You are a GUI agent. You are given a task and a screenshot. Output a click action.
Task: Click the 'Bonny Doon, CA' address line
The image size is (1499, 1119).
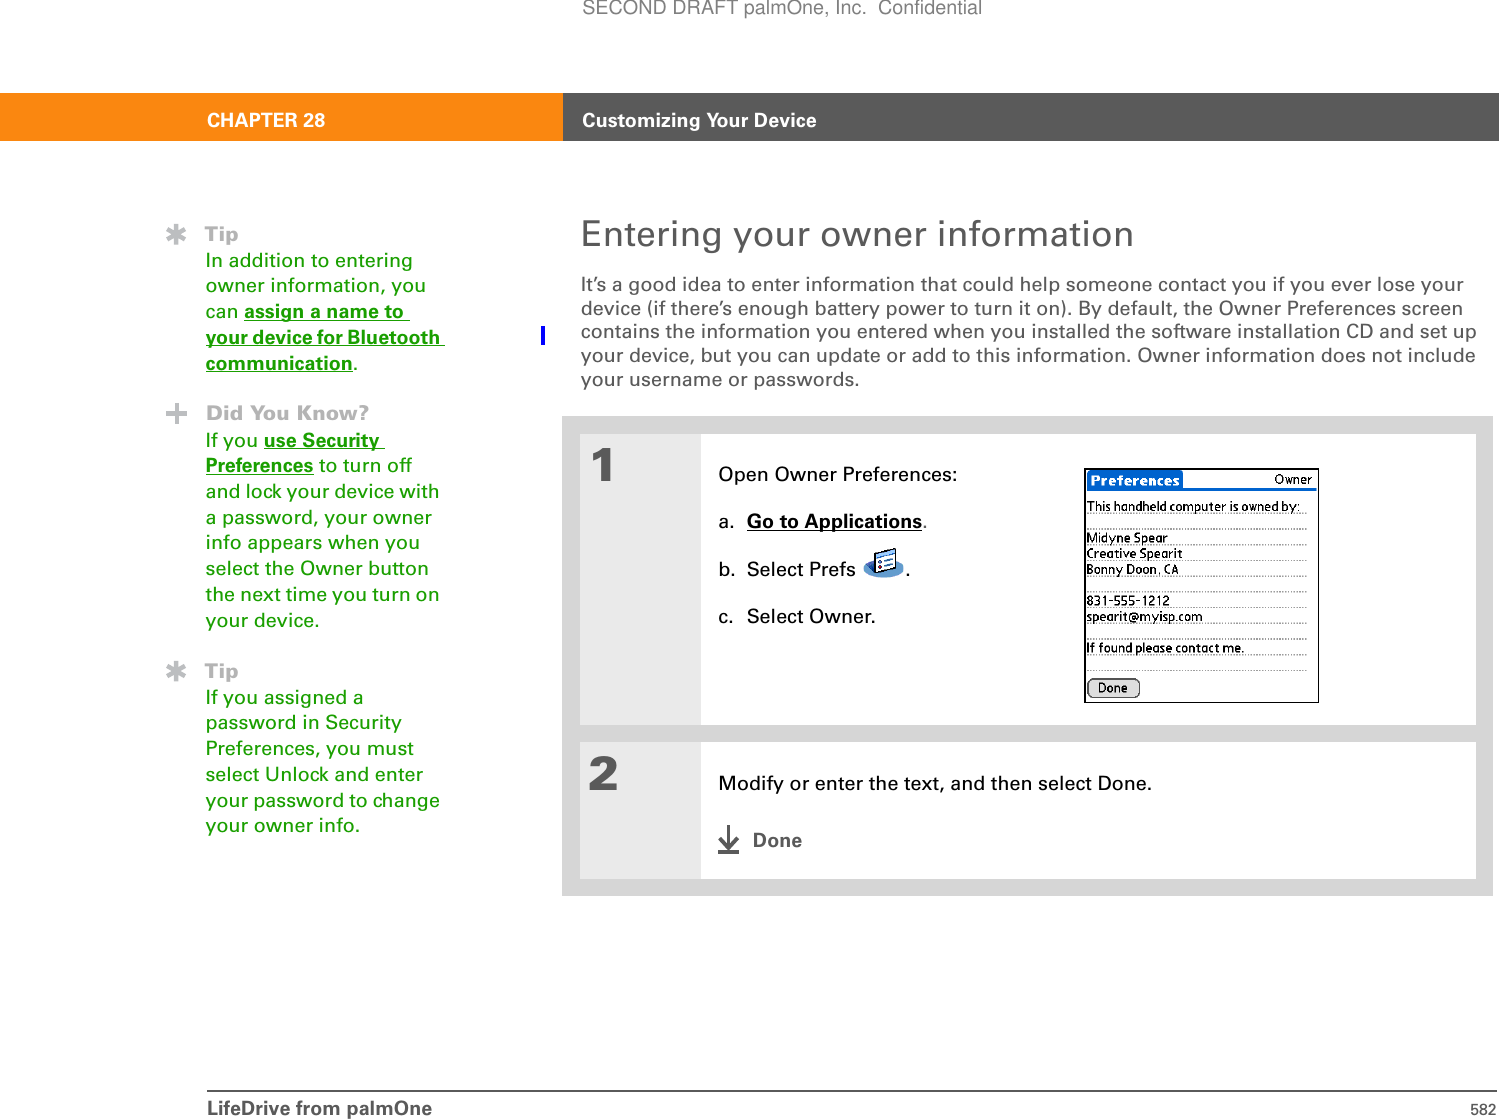pos(1132,570)
